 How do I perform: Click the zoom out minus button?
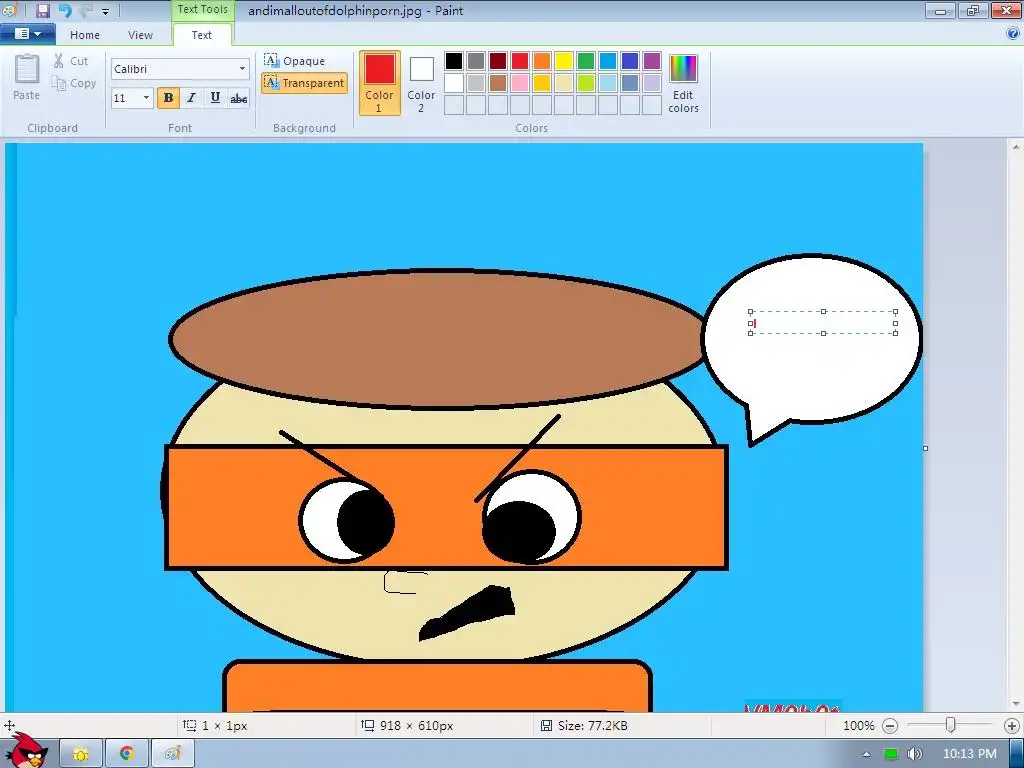point(889,726)
